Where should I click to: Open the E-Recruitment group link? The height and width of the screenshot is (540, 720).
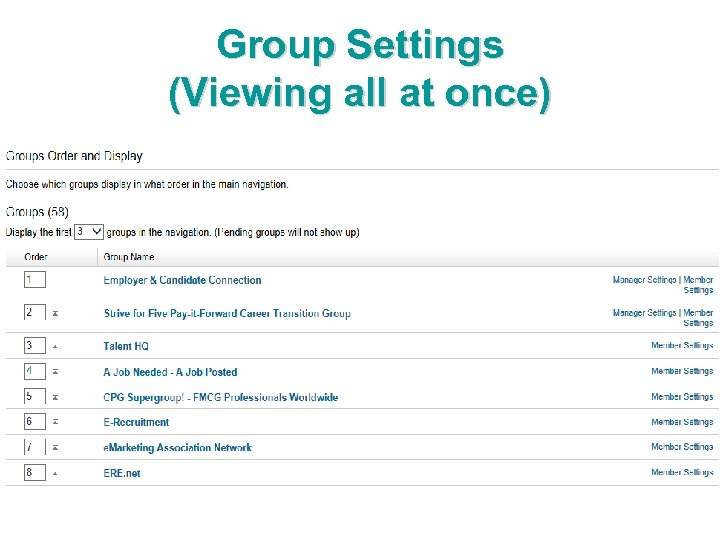[x=136, y=422]
